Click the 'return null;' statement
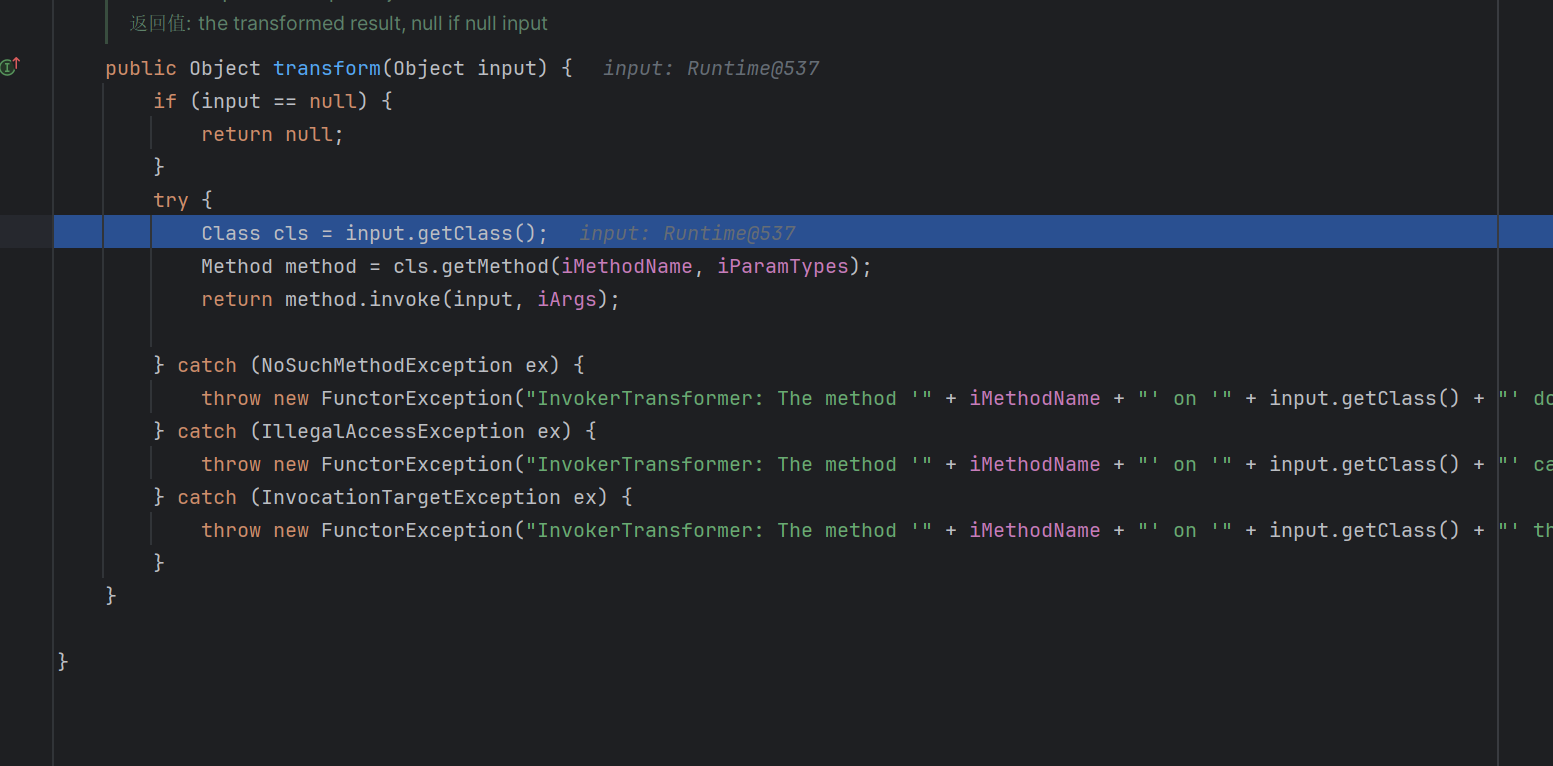The width and height of the screenshot is (1553, 766). click(272, 134)
